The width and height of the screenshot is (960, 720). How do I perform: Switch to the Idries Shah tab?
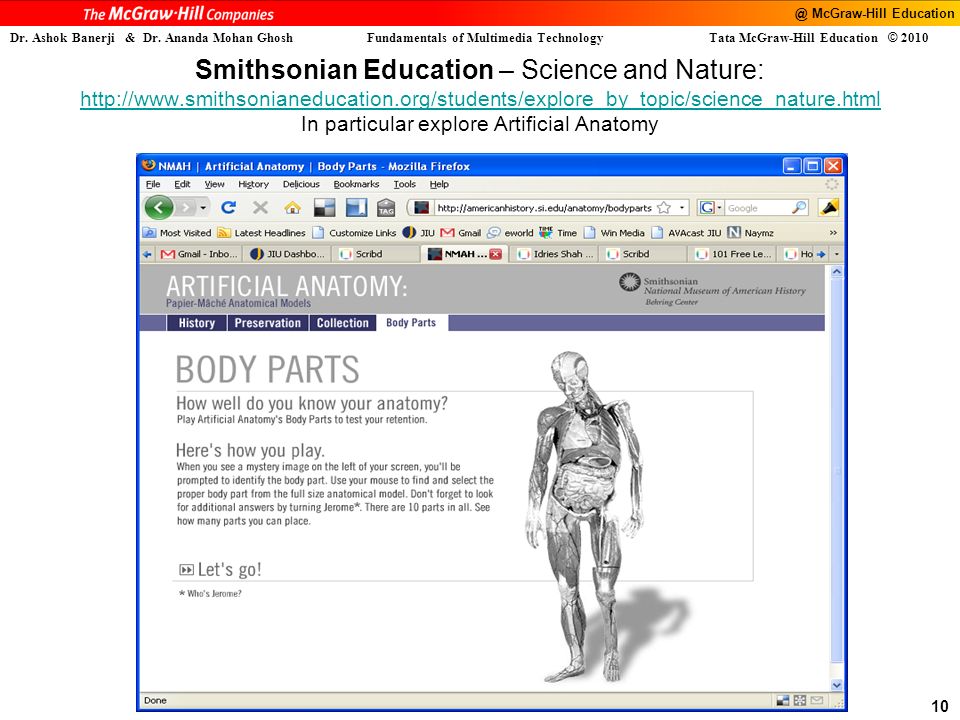[x=556, y=254]
